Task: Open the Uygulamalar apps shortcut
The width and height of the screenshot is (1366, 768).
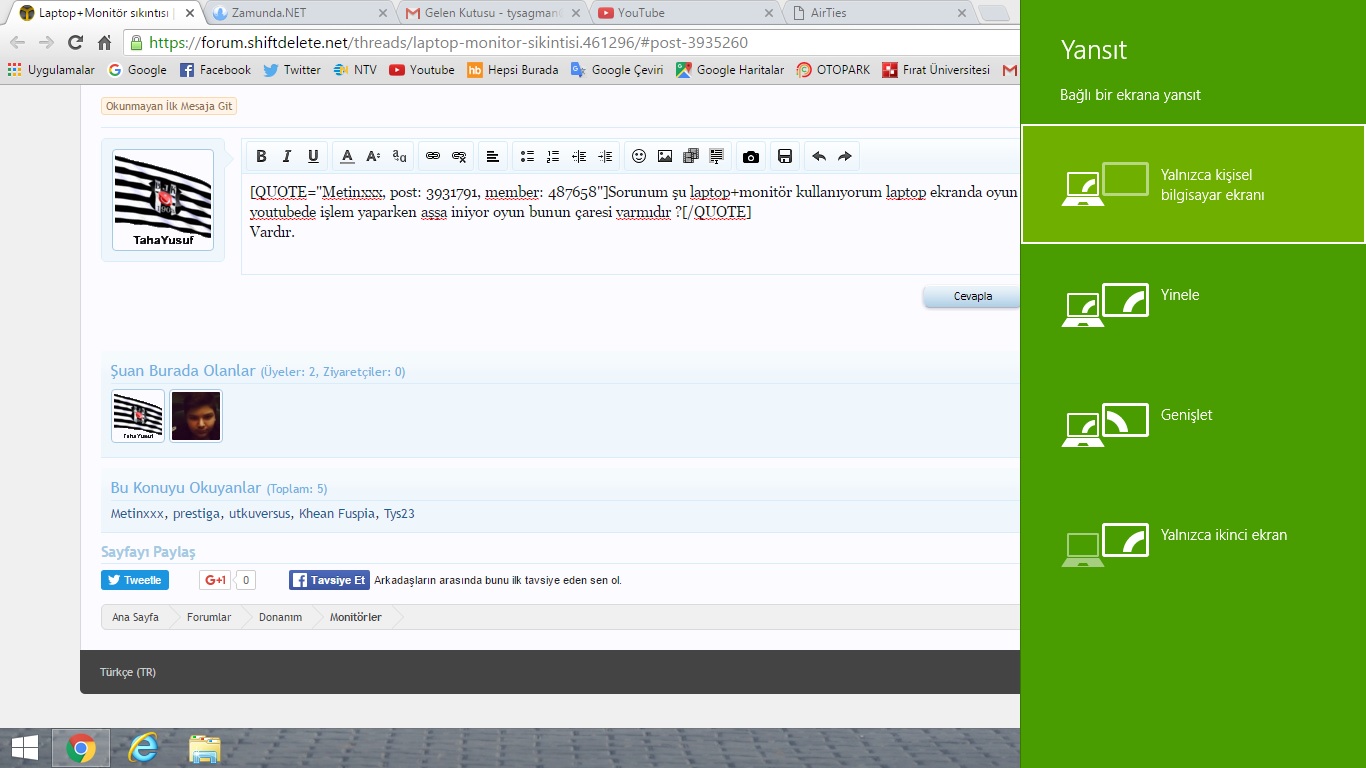Action: (x=51, y=70)
